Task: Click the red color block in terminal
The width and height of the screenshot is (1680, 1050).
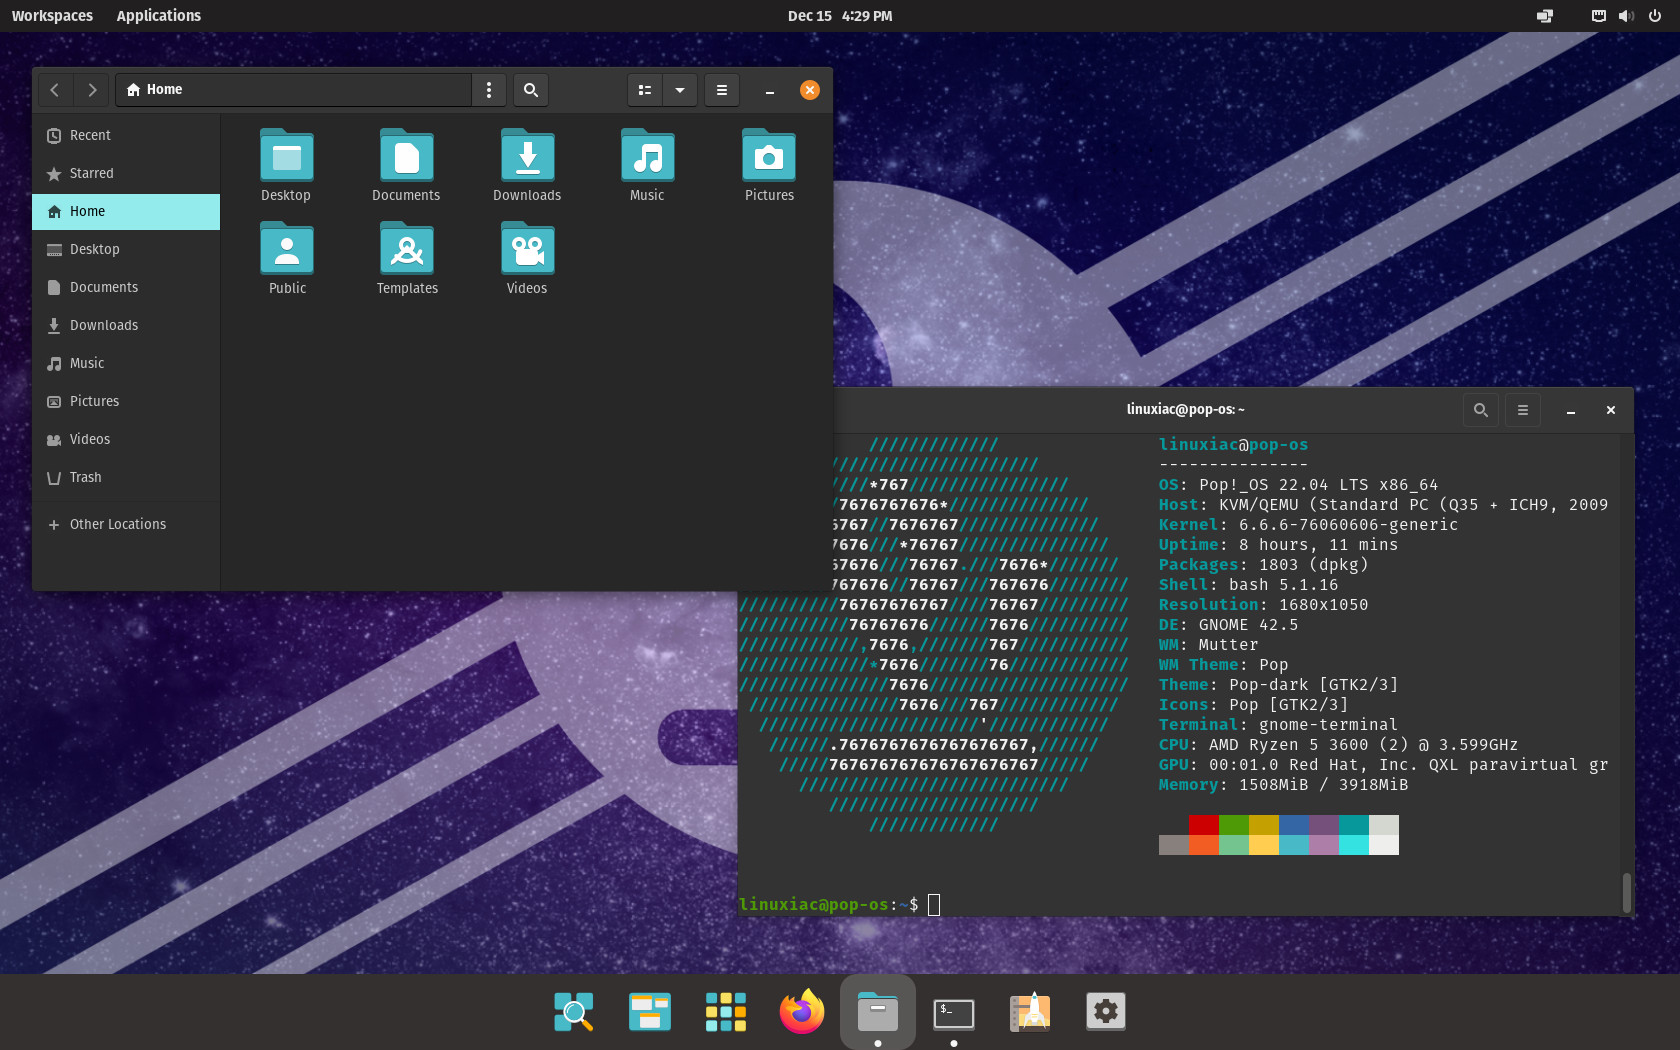Action: click(x=1204, y=825)
